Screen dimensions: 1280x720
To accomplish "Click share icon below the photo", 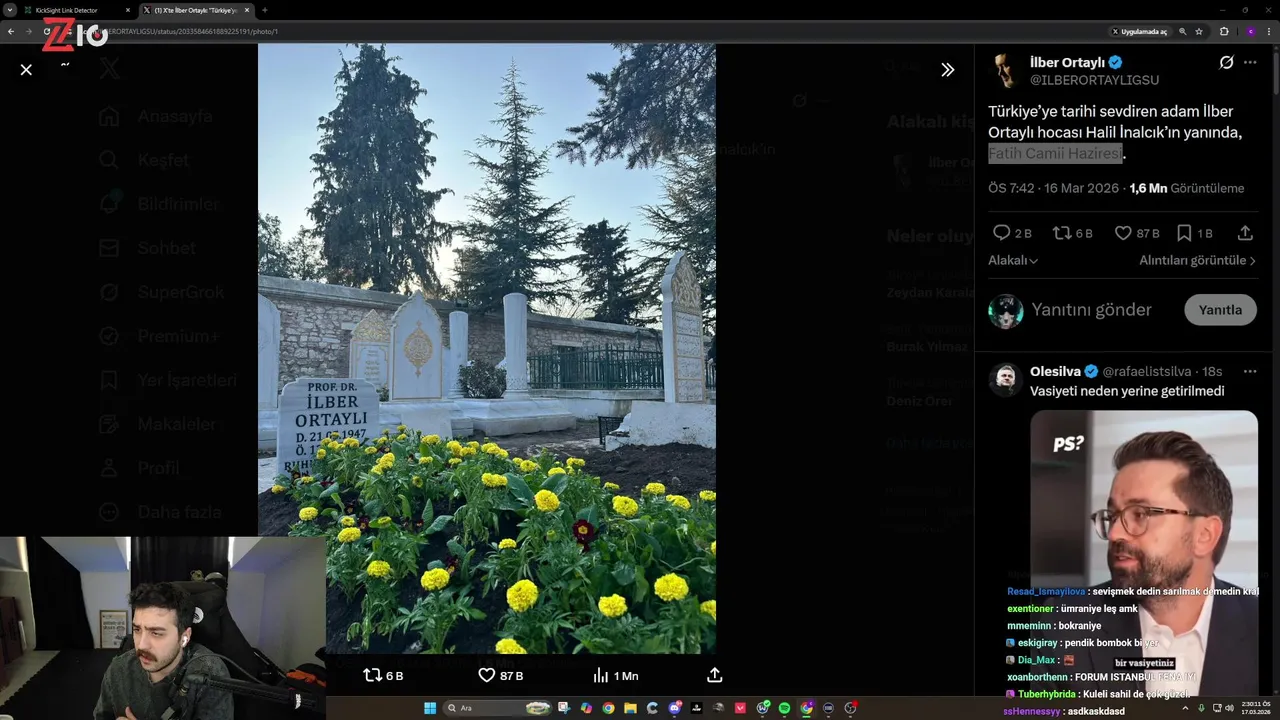I will [x=714, y=676].
